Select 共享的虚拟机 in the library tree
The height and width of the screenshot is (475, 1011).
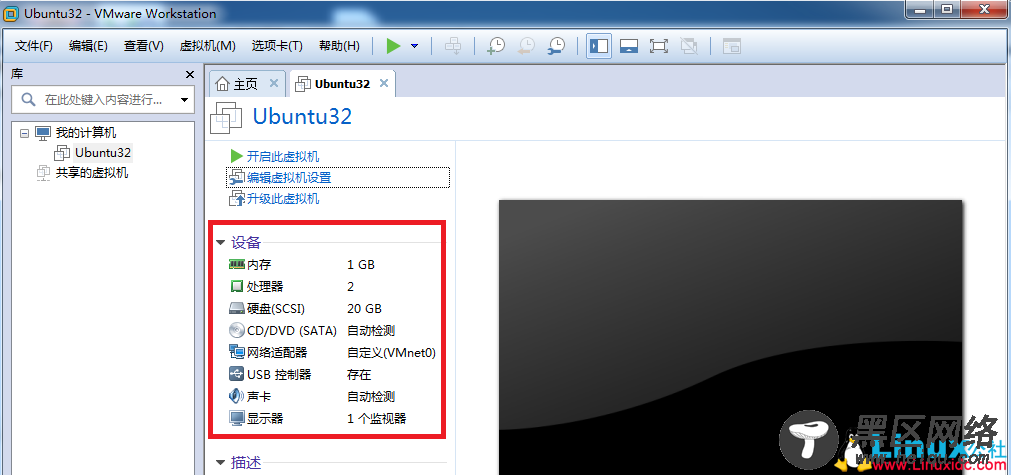coord(92,173)
